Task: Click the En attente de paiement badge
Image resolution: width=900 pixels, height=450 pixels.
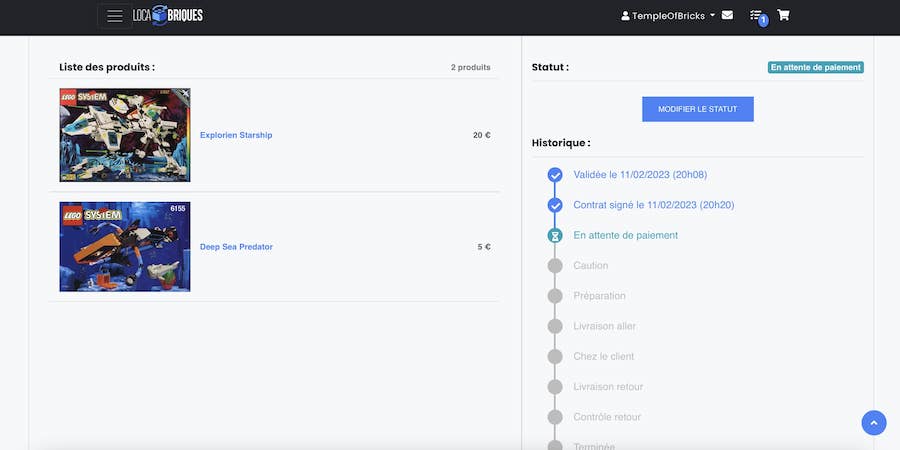Action: click(x=815, y=68)
